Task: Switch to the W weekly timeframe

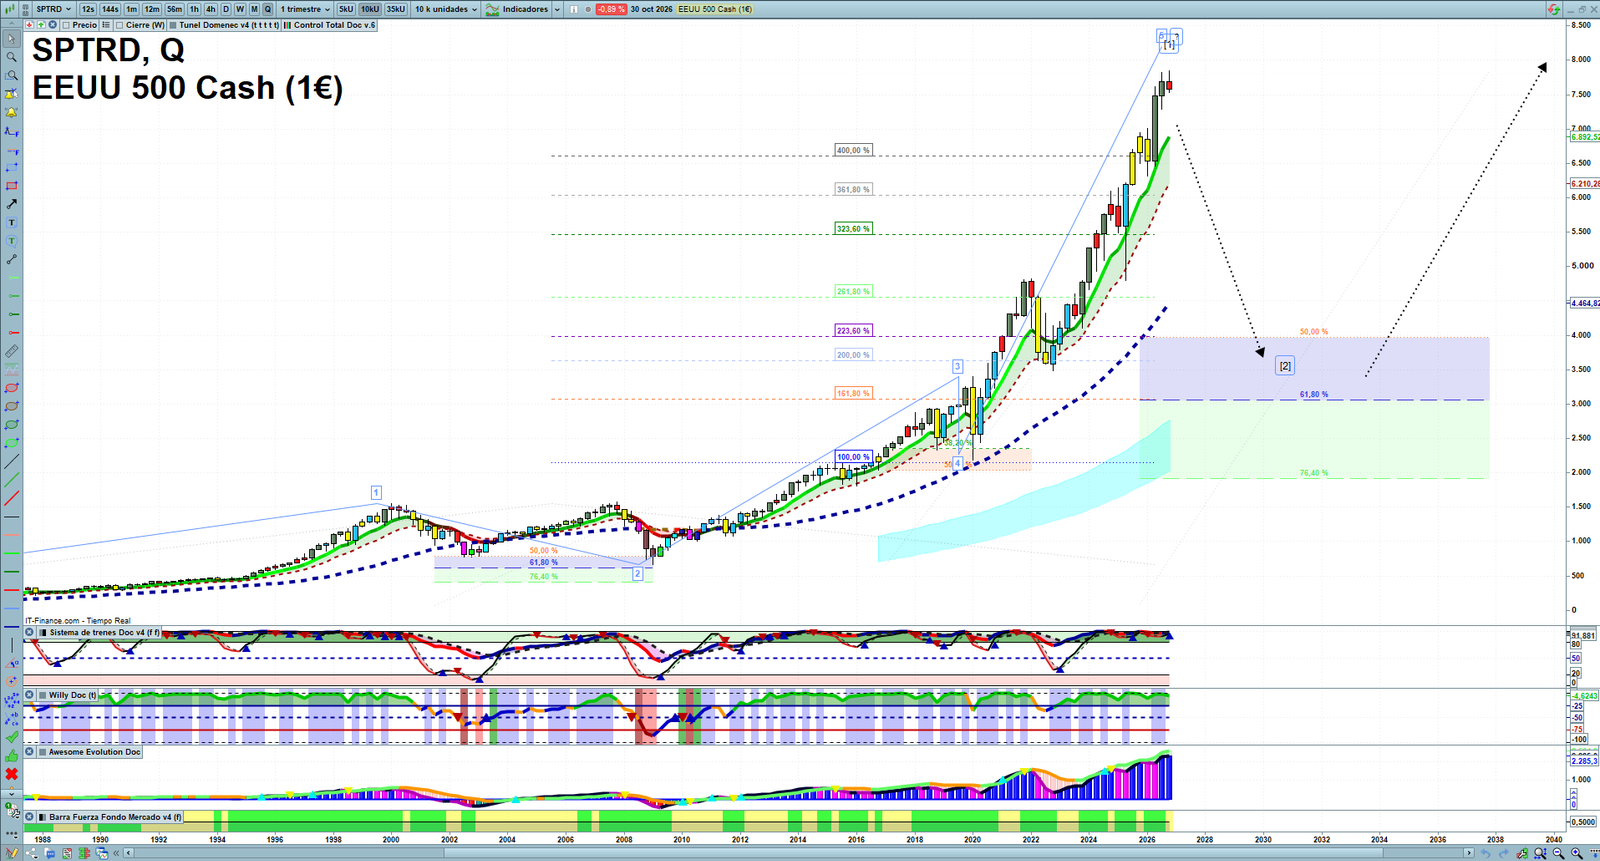Action: pyautogui.click(x=240, y=9)
